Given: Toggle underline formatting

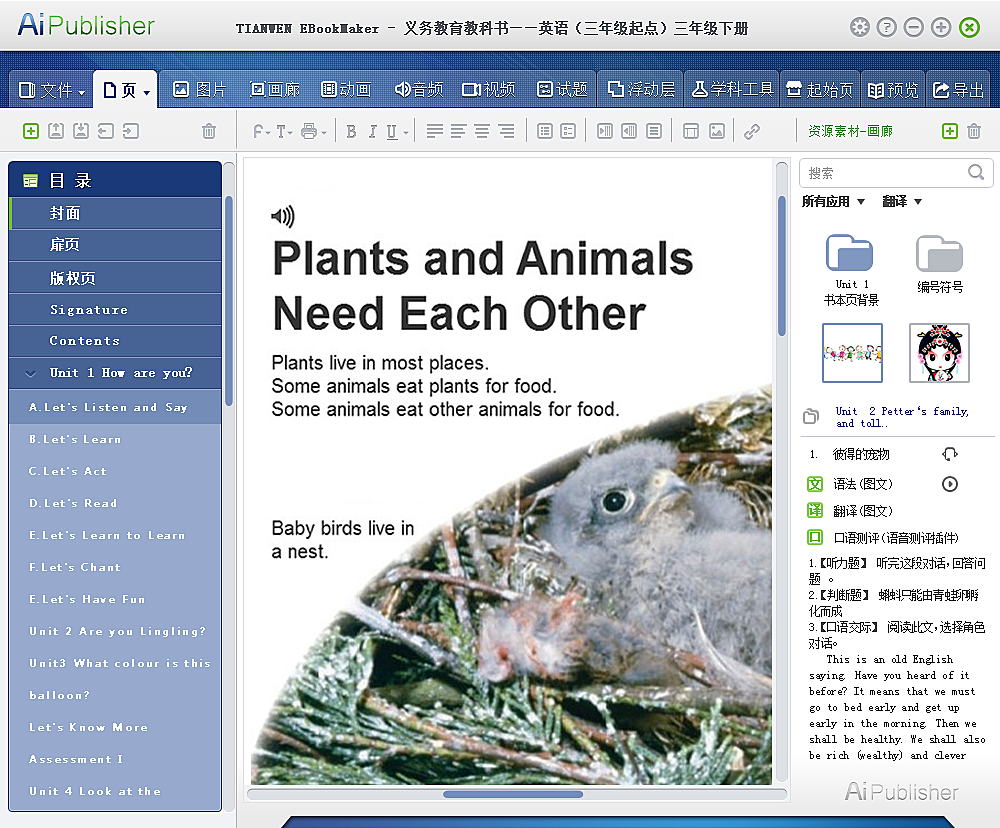Looking at the screenshot, I should point(392,131).
